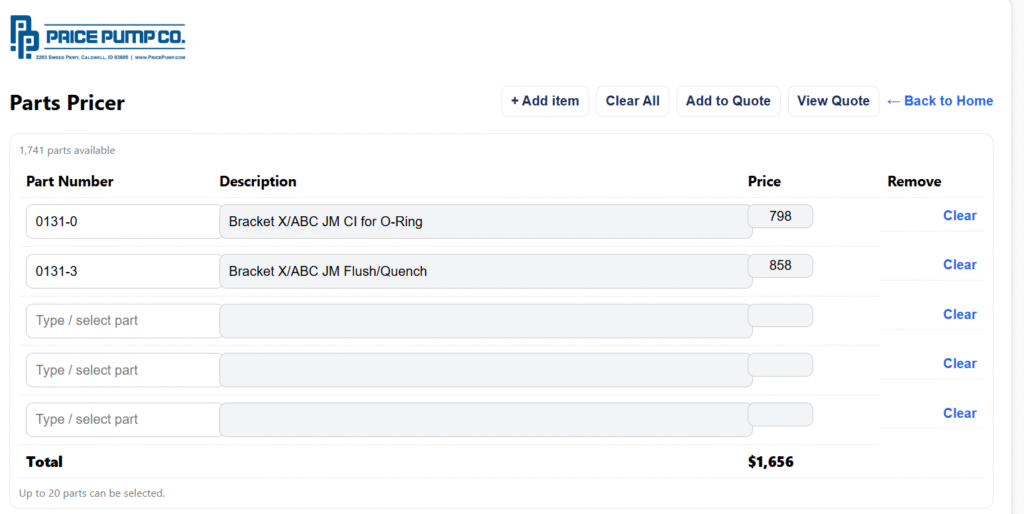Clear the 0131-0 bracket row

959,216
